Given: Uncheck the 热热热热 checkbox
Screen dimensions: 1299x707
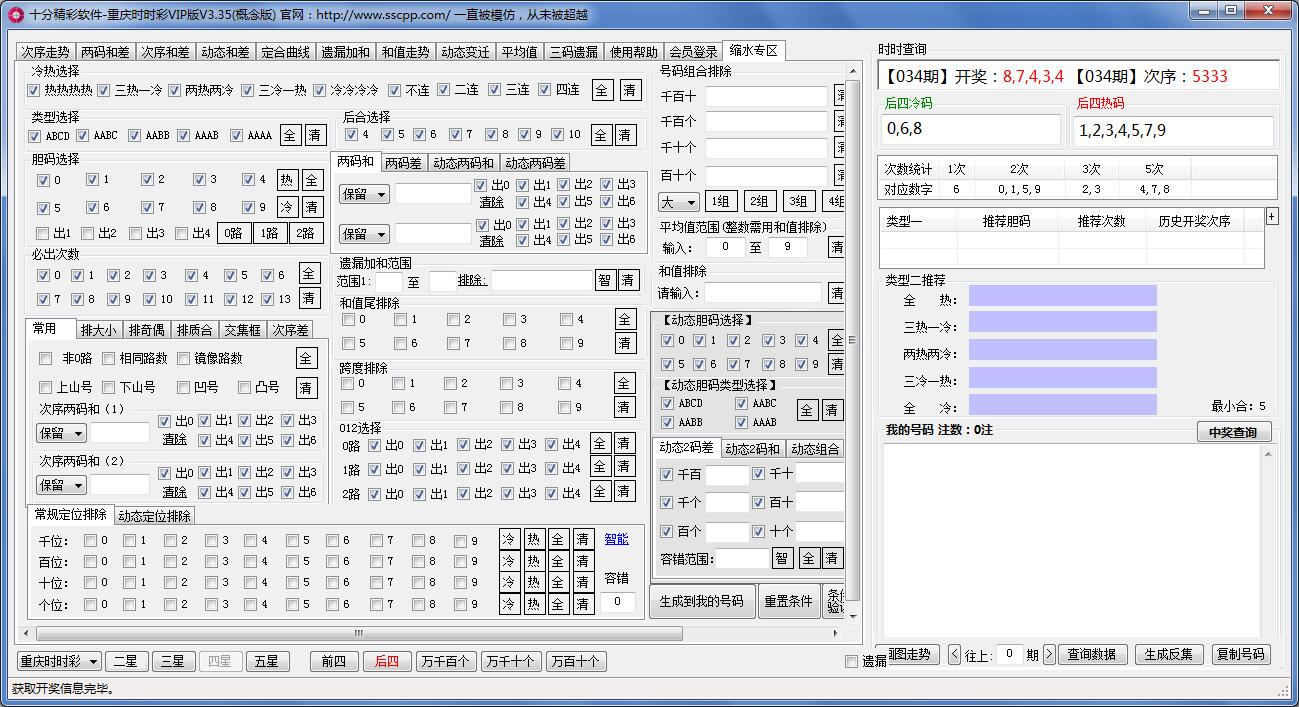Looking at the screenshot, I should click(x=34, y=90).
